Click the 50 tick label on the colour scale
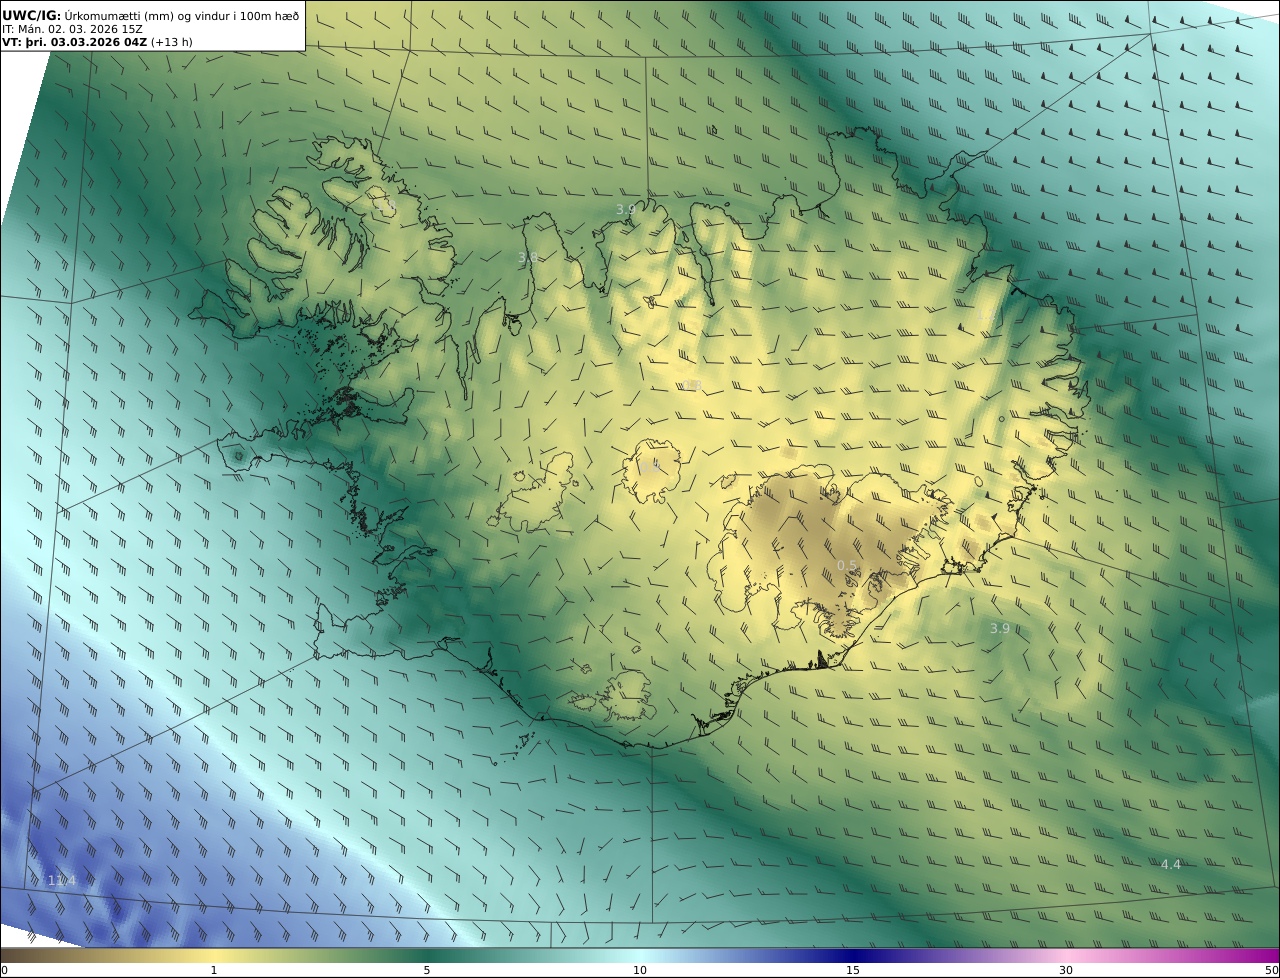Viewport: 1280px width, 978px height. point(1271,970)
